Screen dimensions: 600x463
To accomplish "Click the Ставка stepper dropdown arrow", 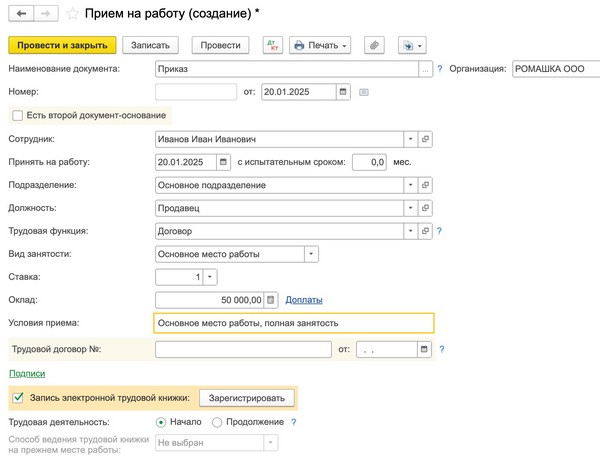I will 211,277.
